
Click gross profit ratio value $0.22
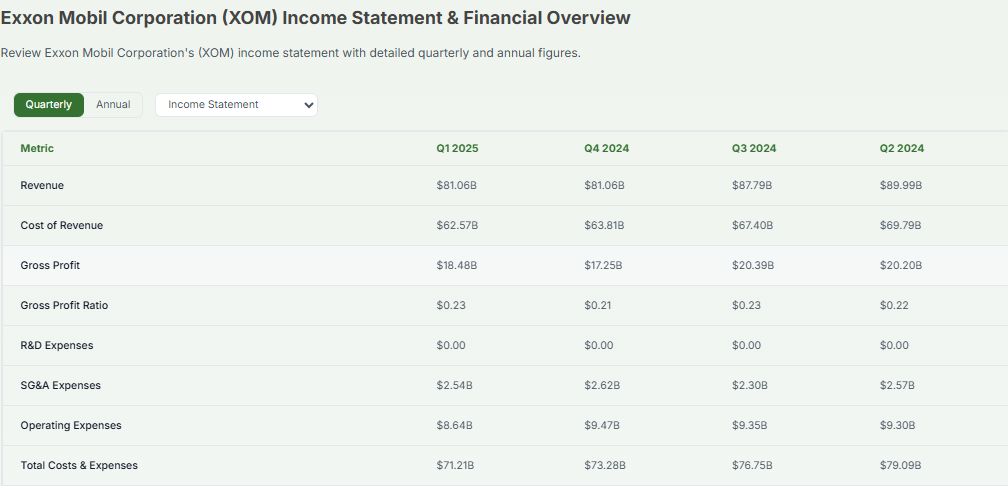tap(894, 305)
